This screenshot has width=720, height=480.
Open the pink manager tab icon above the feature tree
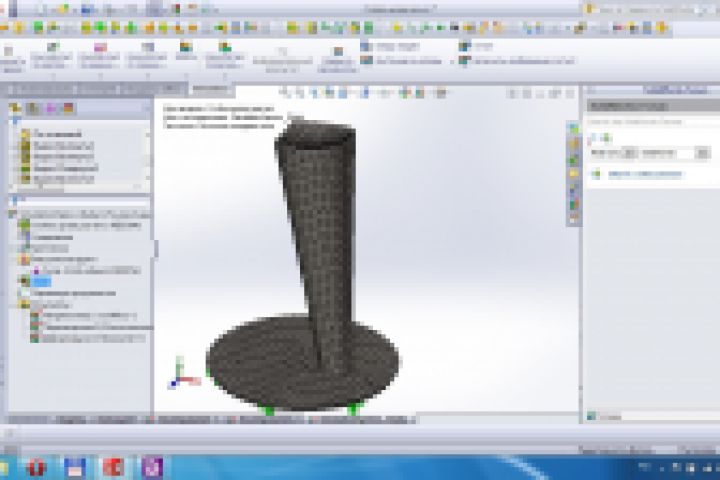pos(51,108)
